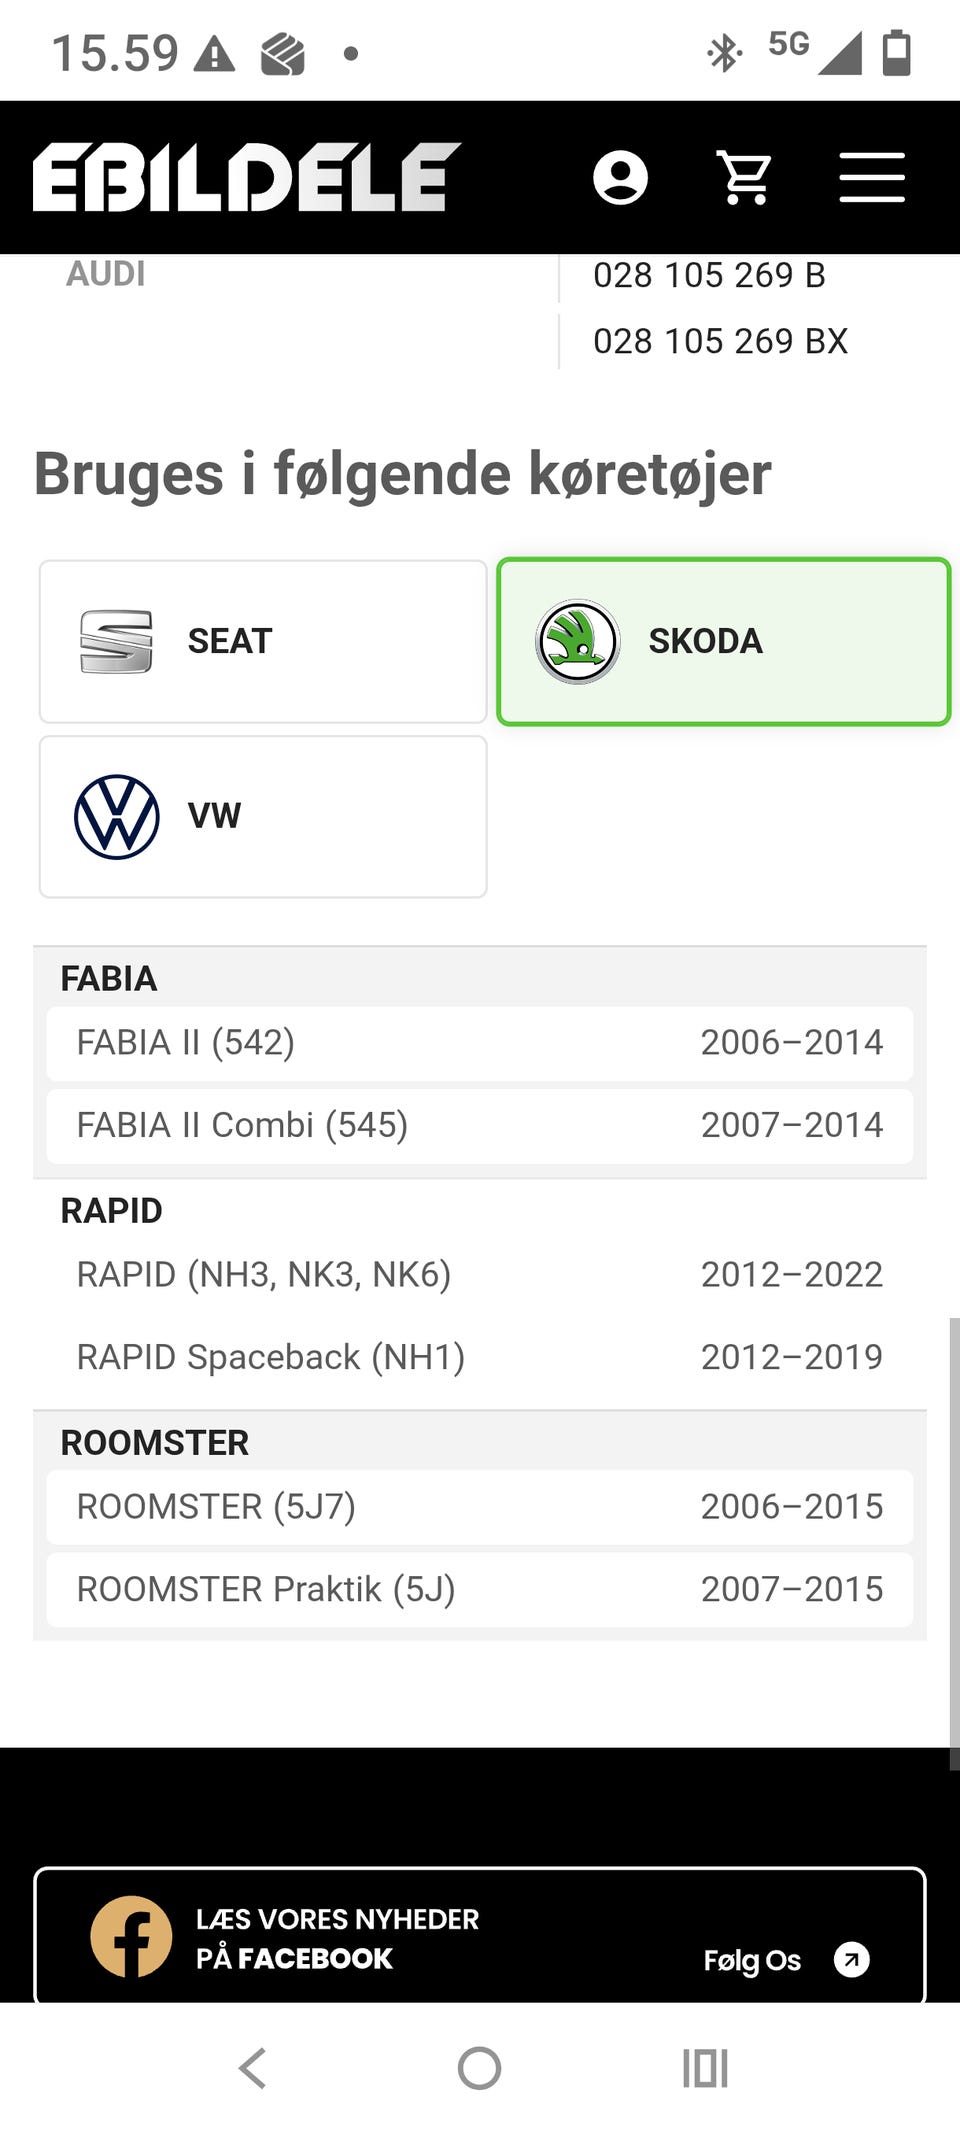Image resolution: width=960 pixels, height=2134 pixels.
Task: Collapse the RAPID model group
Action: coord(112,1210)
